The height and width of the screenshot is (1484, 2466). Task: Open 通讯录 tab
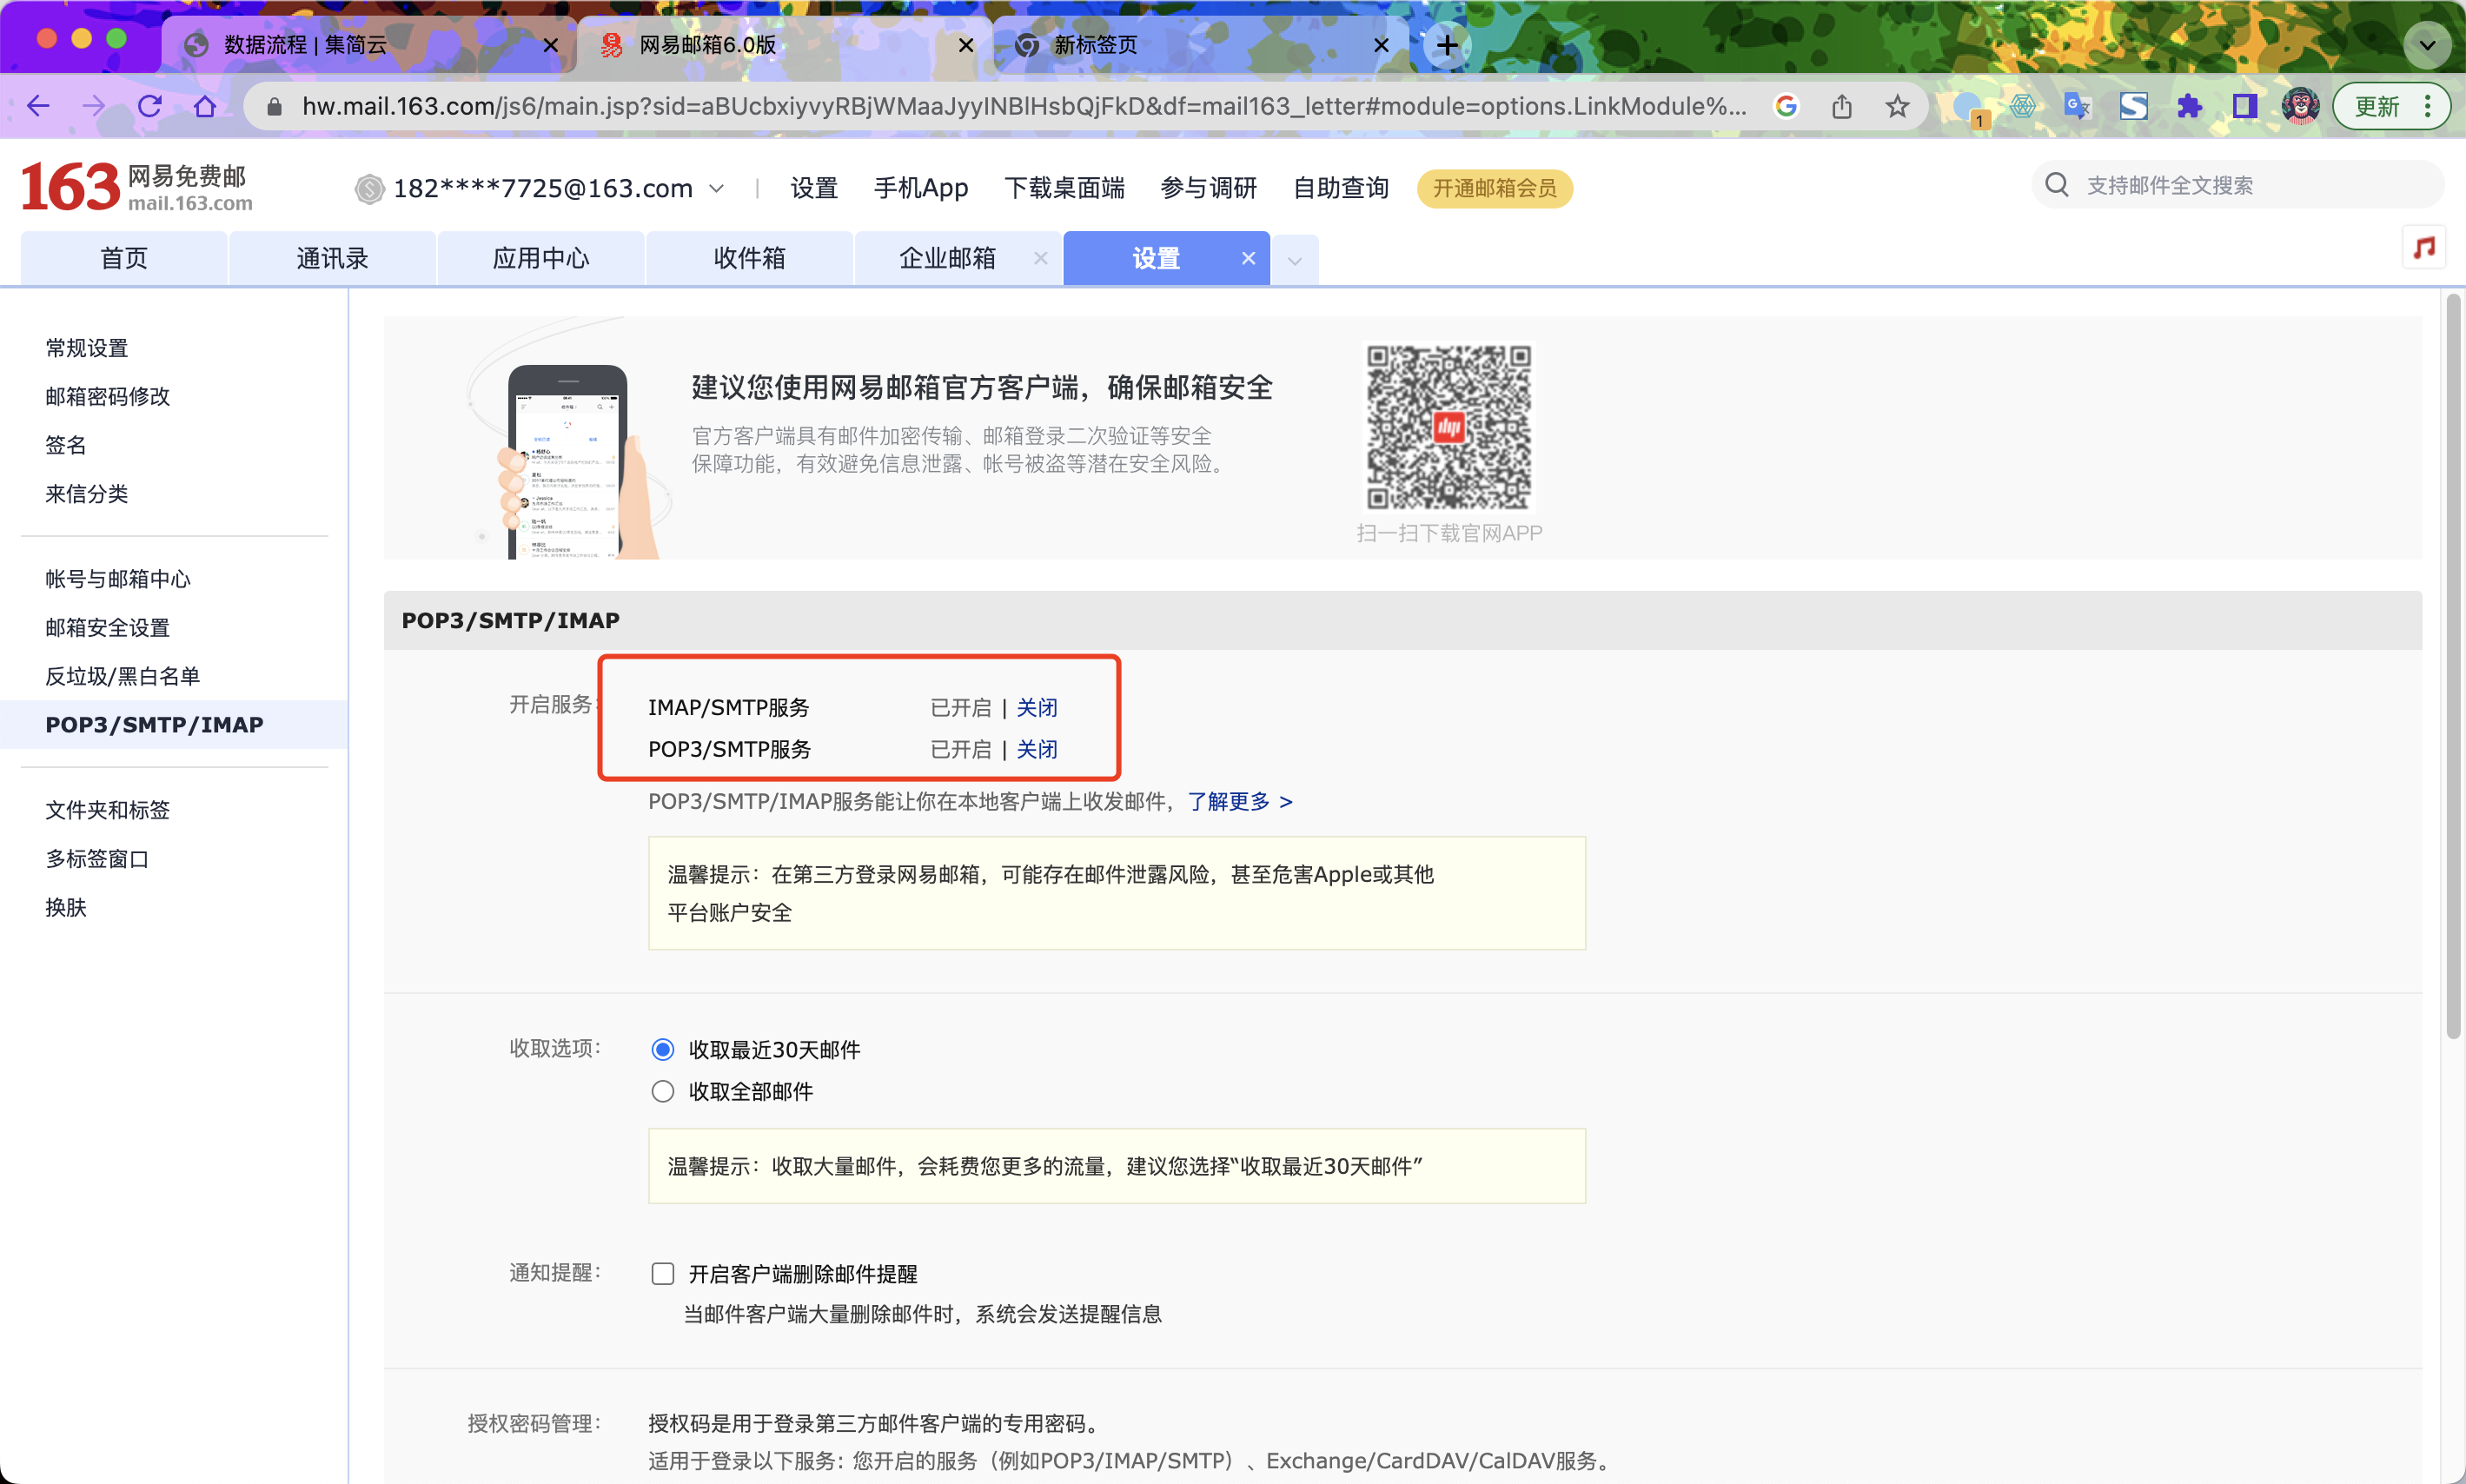tap(332, 258)
